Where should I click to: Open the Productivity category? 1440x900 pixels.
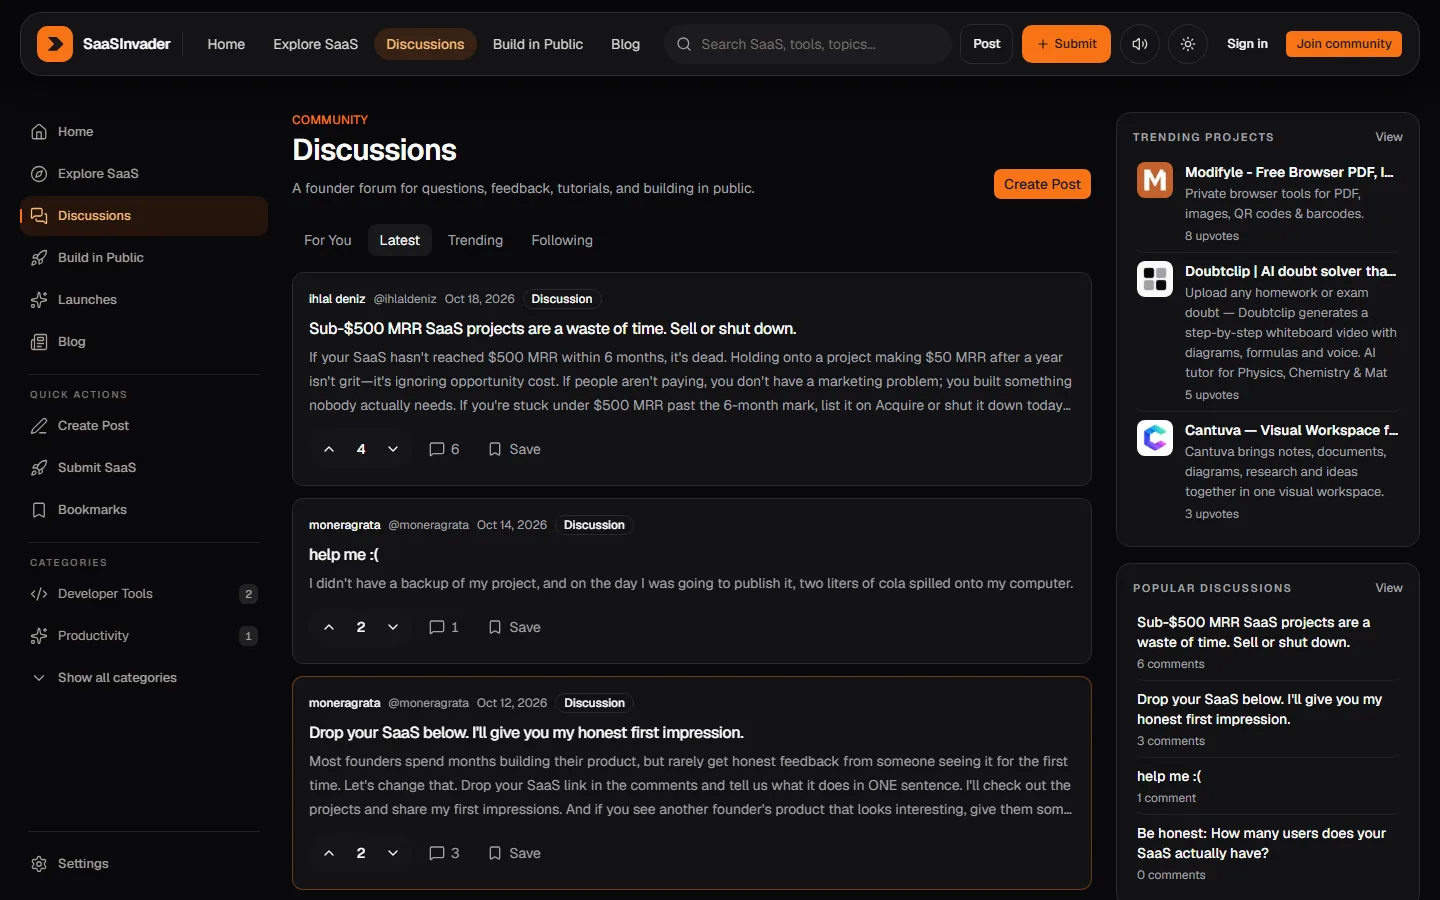(144, 636)
